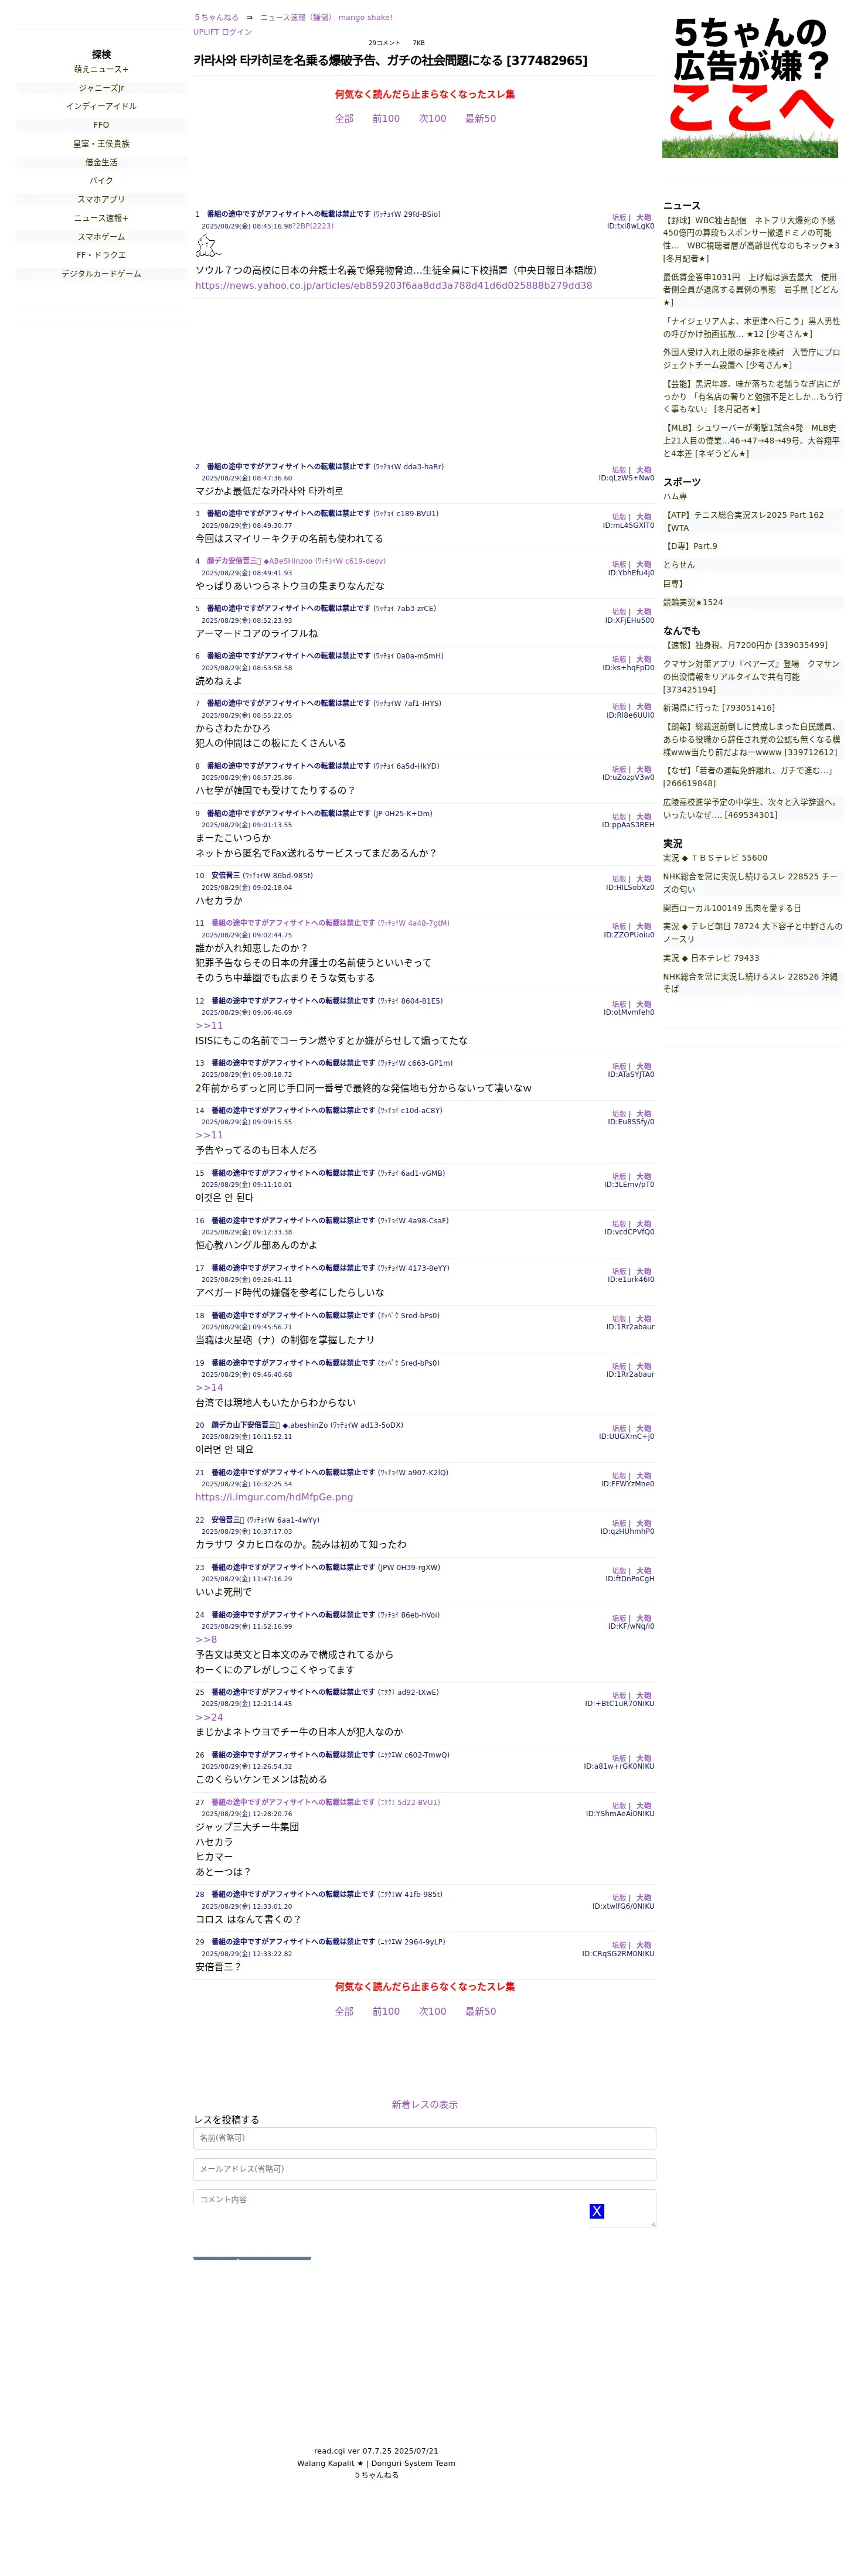
Task: Click 垢版 link on post 29
Action: pos(619,1945)
